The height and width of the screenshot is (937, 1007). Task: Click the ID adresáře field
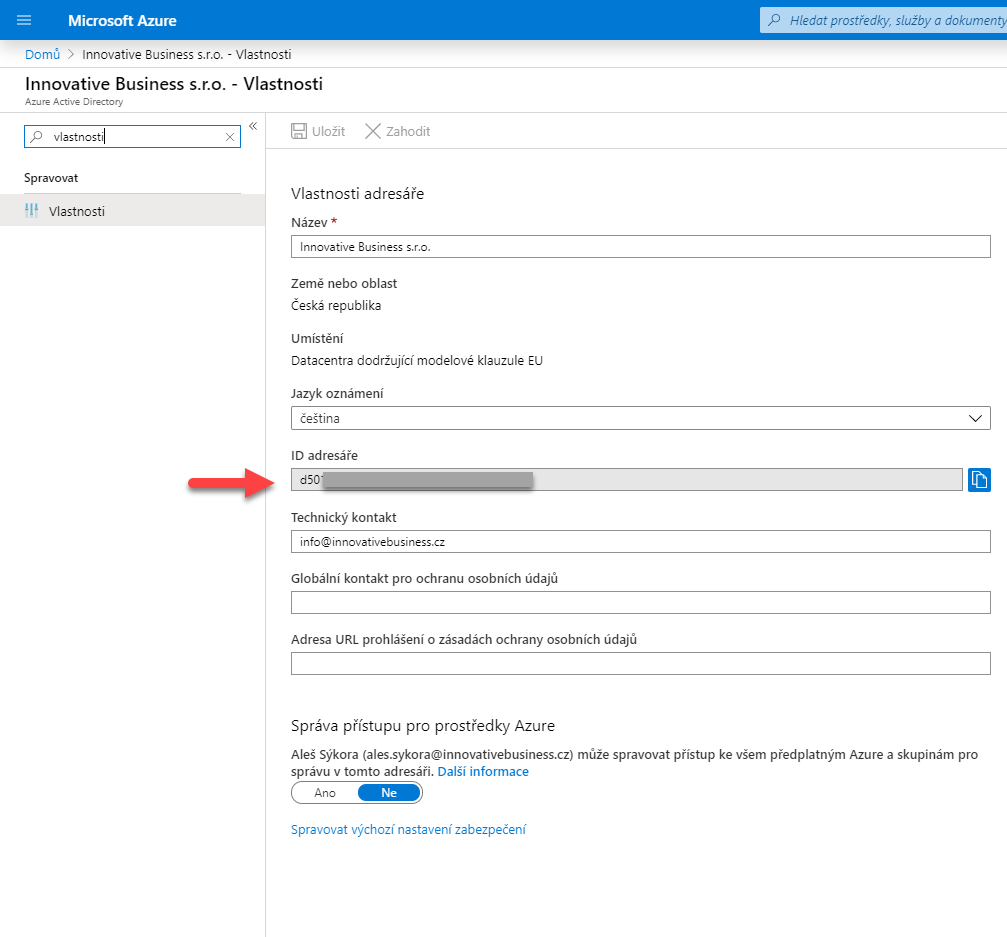click(x=626, y=480)
